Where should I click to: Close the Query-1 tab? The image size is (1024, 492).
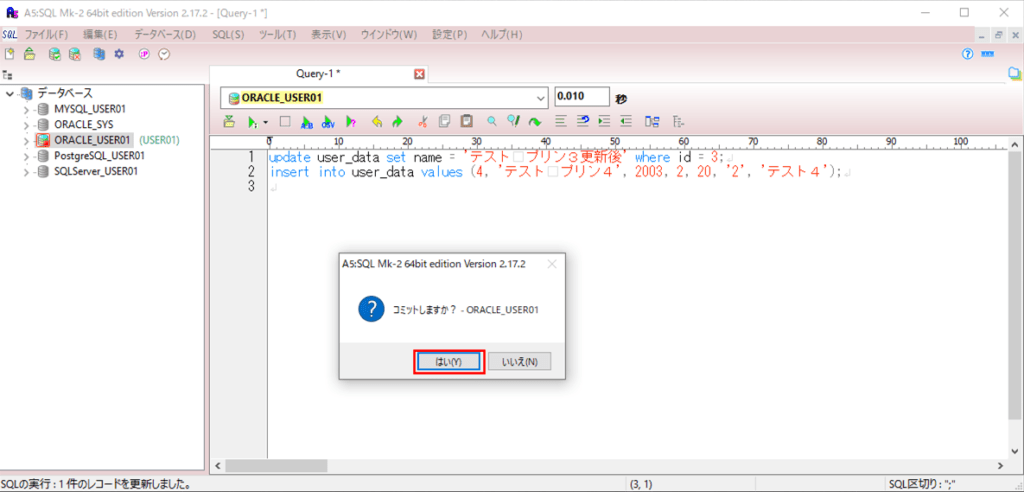[x=420, y=74]
